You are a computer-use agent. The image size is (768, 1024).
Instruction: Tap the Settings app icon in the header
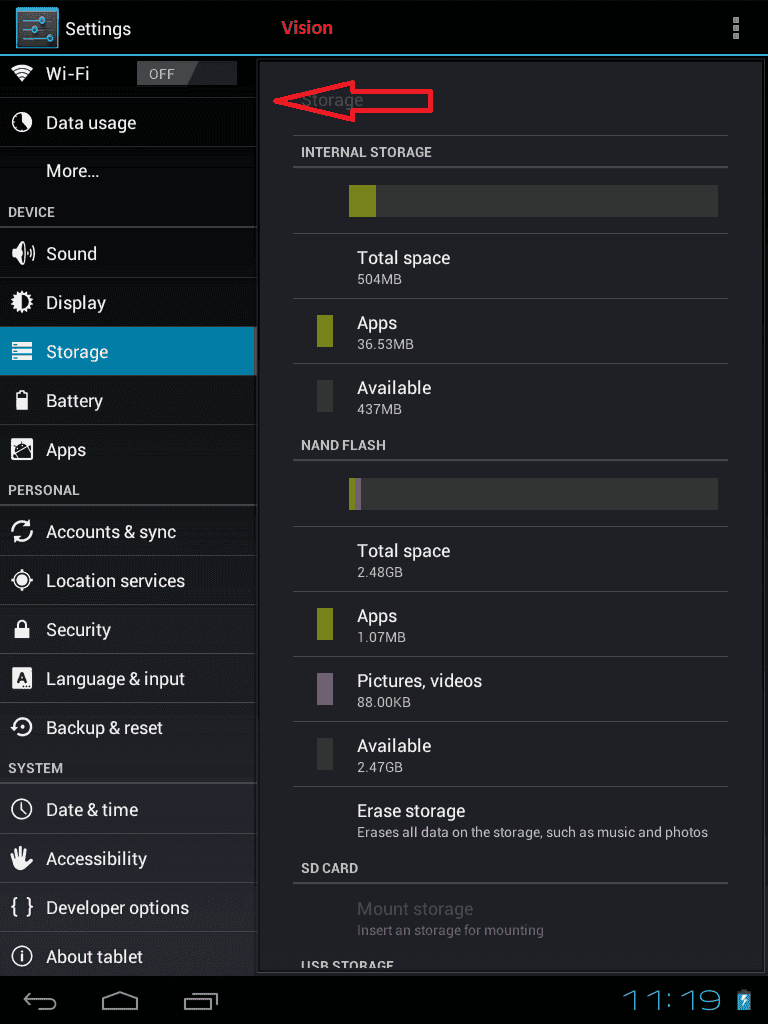click(x=37, y=28)
